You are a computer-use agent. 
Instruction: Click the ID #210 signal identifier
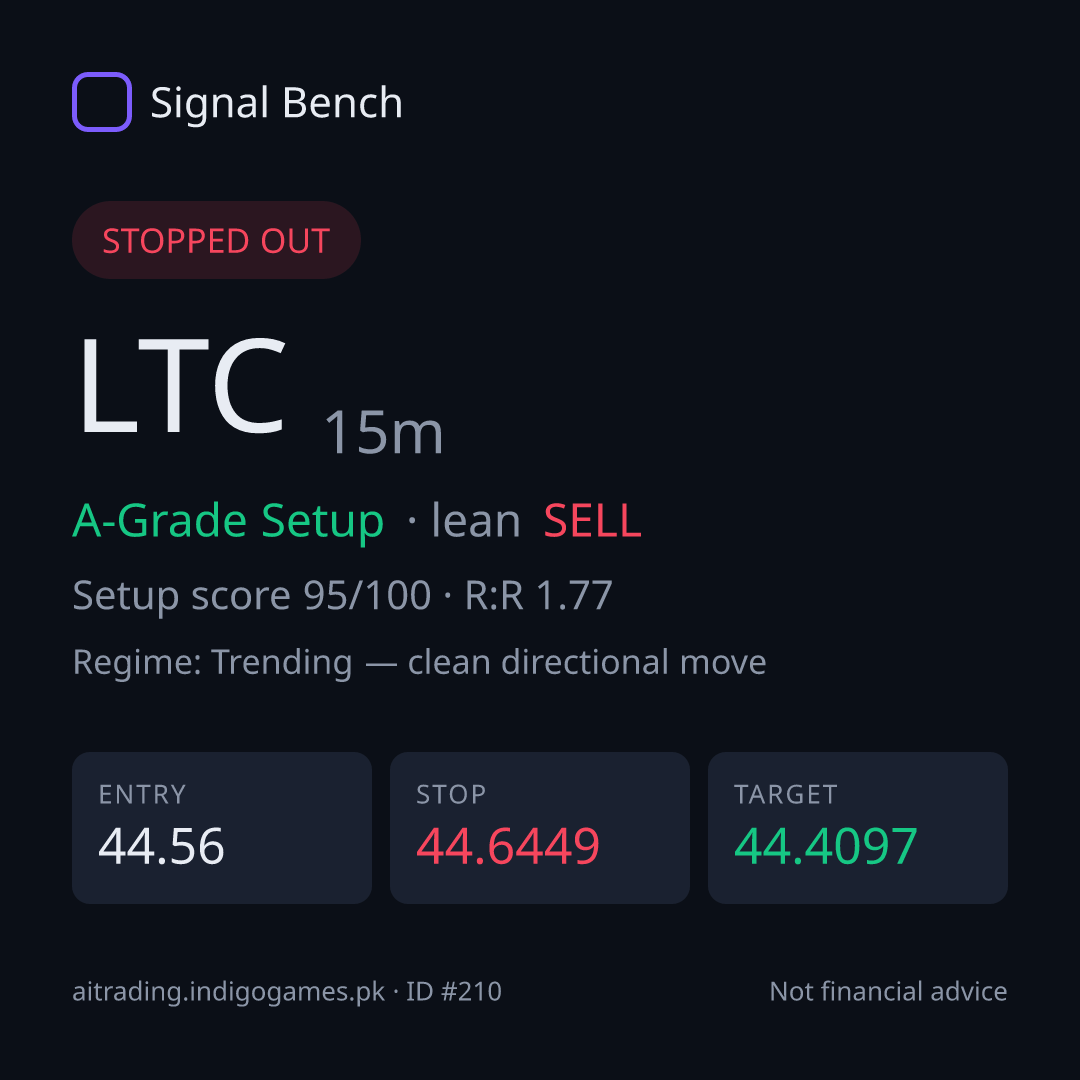click(453, 992)
